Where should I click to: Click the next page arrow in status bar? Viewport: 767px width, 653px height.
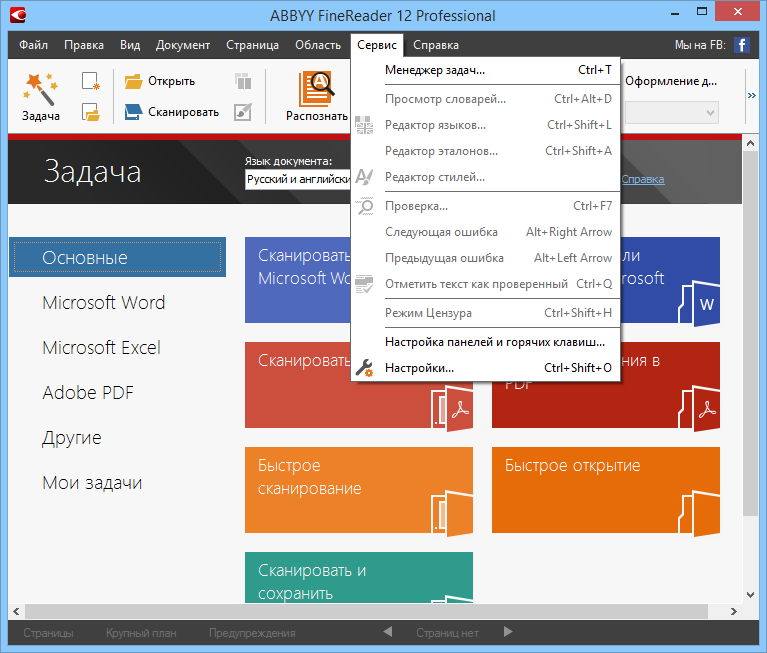pos(508,632)
